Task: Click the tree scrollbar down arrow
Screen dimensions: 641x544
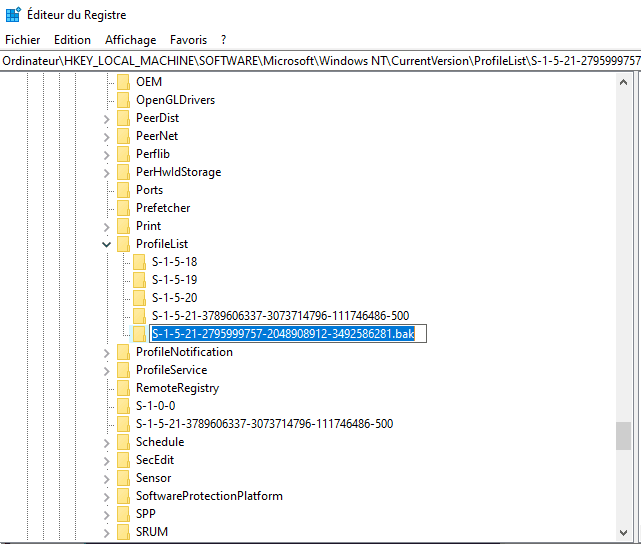Action: [x=623, y=533]
